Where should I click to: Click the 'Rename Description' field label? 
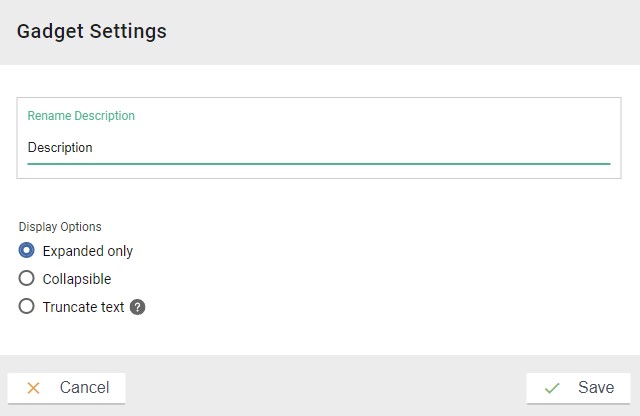(81, 116)
